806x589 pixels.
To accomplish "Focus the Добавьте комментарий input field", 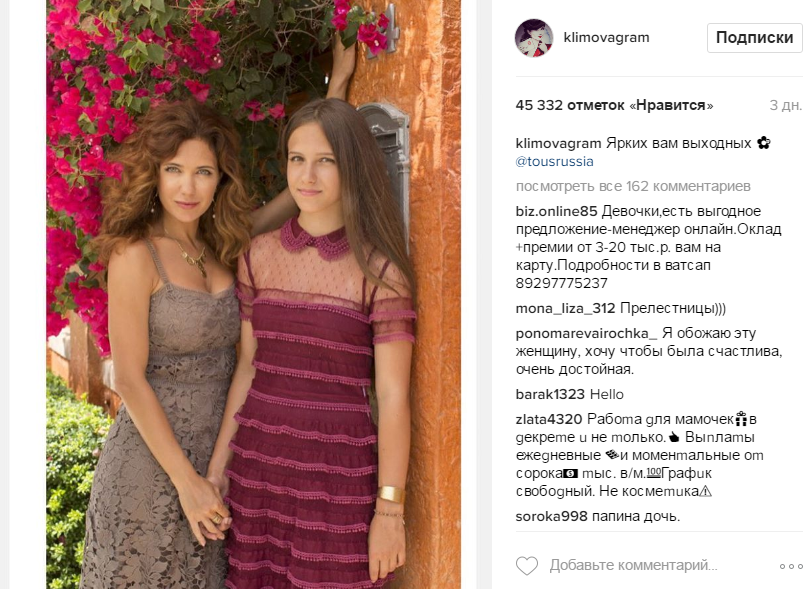I will 633,565.
